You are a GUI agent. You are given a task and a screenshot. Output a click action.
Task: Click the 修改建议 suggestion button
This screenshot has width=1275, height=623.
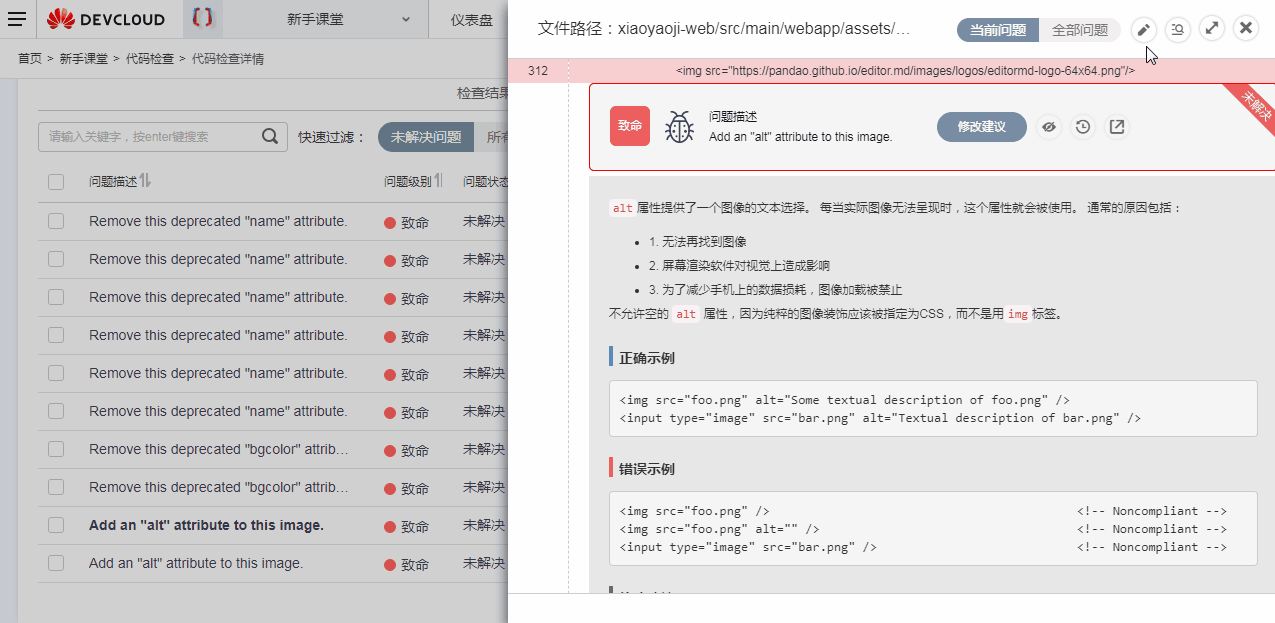pyautogui.click(x=980, y=126)
